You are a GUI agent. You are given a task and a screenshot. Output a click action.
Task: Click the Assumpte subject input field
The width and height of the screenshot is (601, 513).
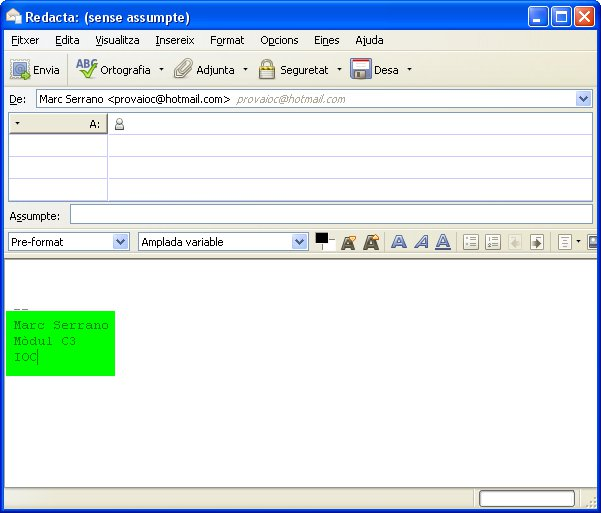pos(330,215)
